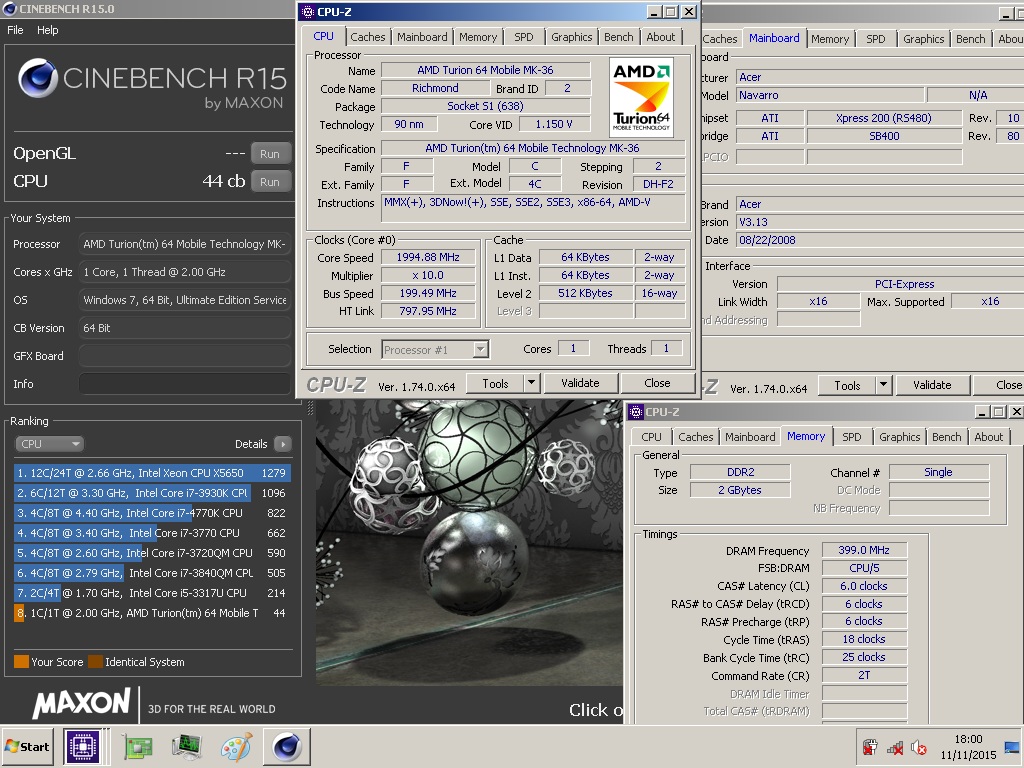This screenshot has width=1024, height=768.
Task: Select Graphics tab in Mainboard CPU-Z window
Action: 923,39
